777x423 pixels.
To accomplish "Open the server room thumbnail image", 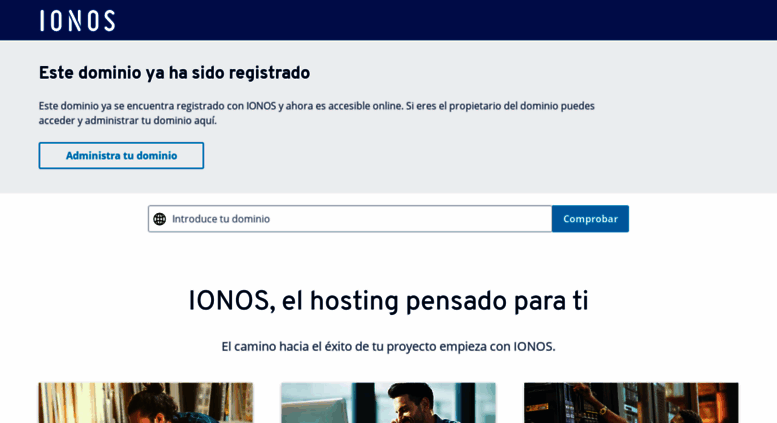I will click(x=631, y=403).
